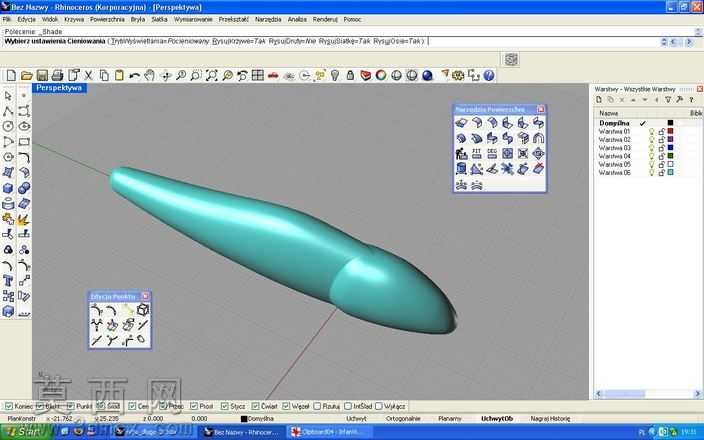Switch to Bez Nazwy Rhinoceros taskbar button
Screen dimensions: 704x440
241,432
